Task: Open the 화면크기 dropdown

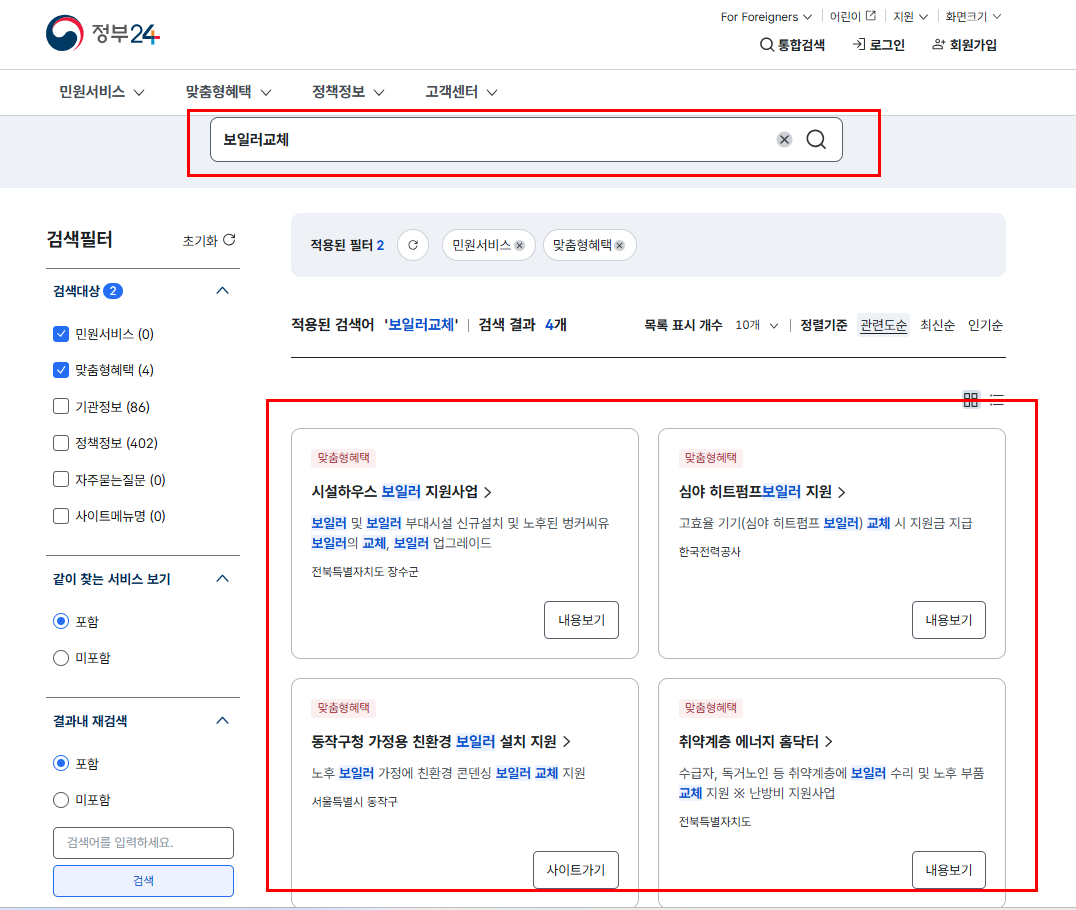Action: (967, 16)
